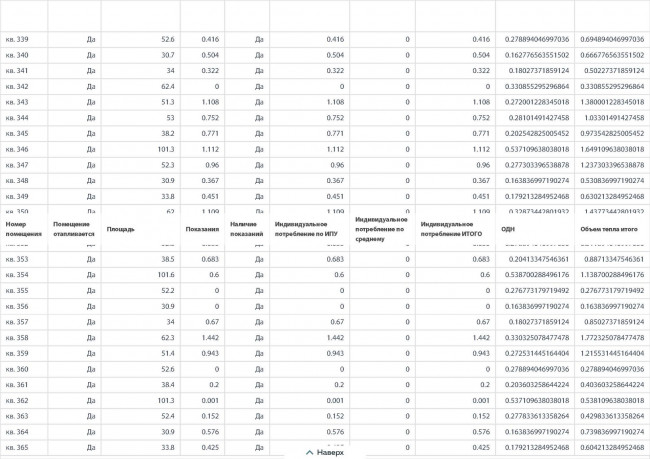Click total heat value 0.538109638038018 for кв. 362
Screen dimensions: 650x459
tap(612, 401)
